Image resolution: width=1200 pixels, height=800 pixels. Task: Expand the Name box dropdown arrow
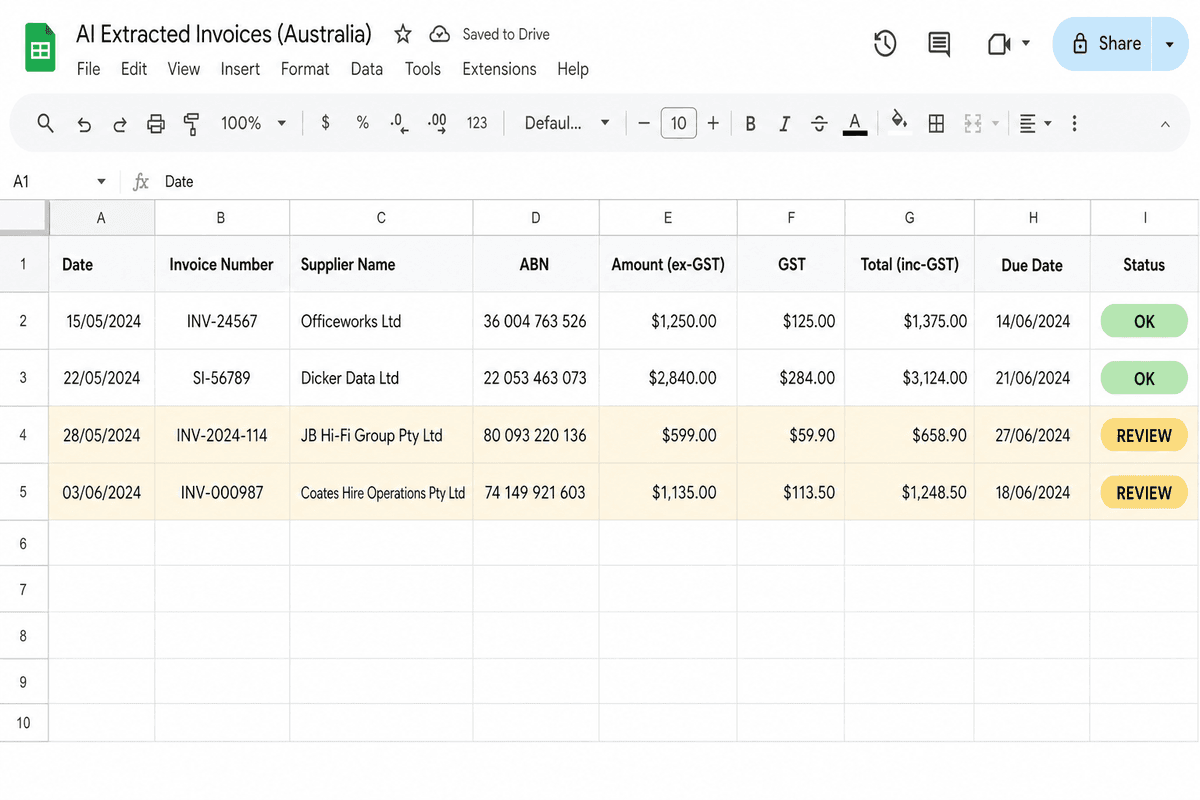click(x=101, y=181)
